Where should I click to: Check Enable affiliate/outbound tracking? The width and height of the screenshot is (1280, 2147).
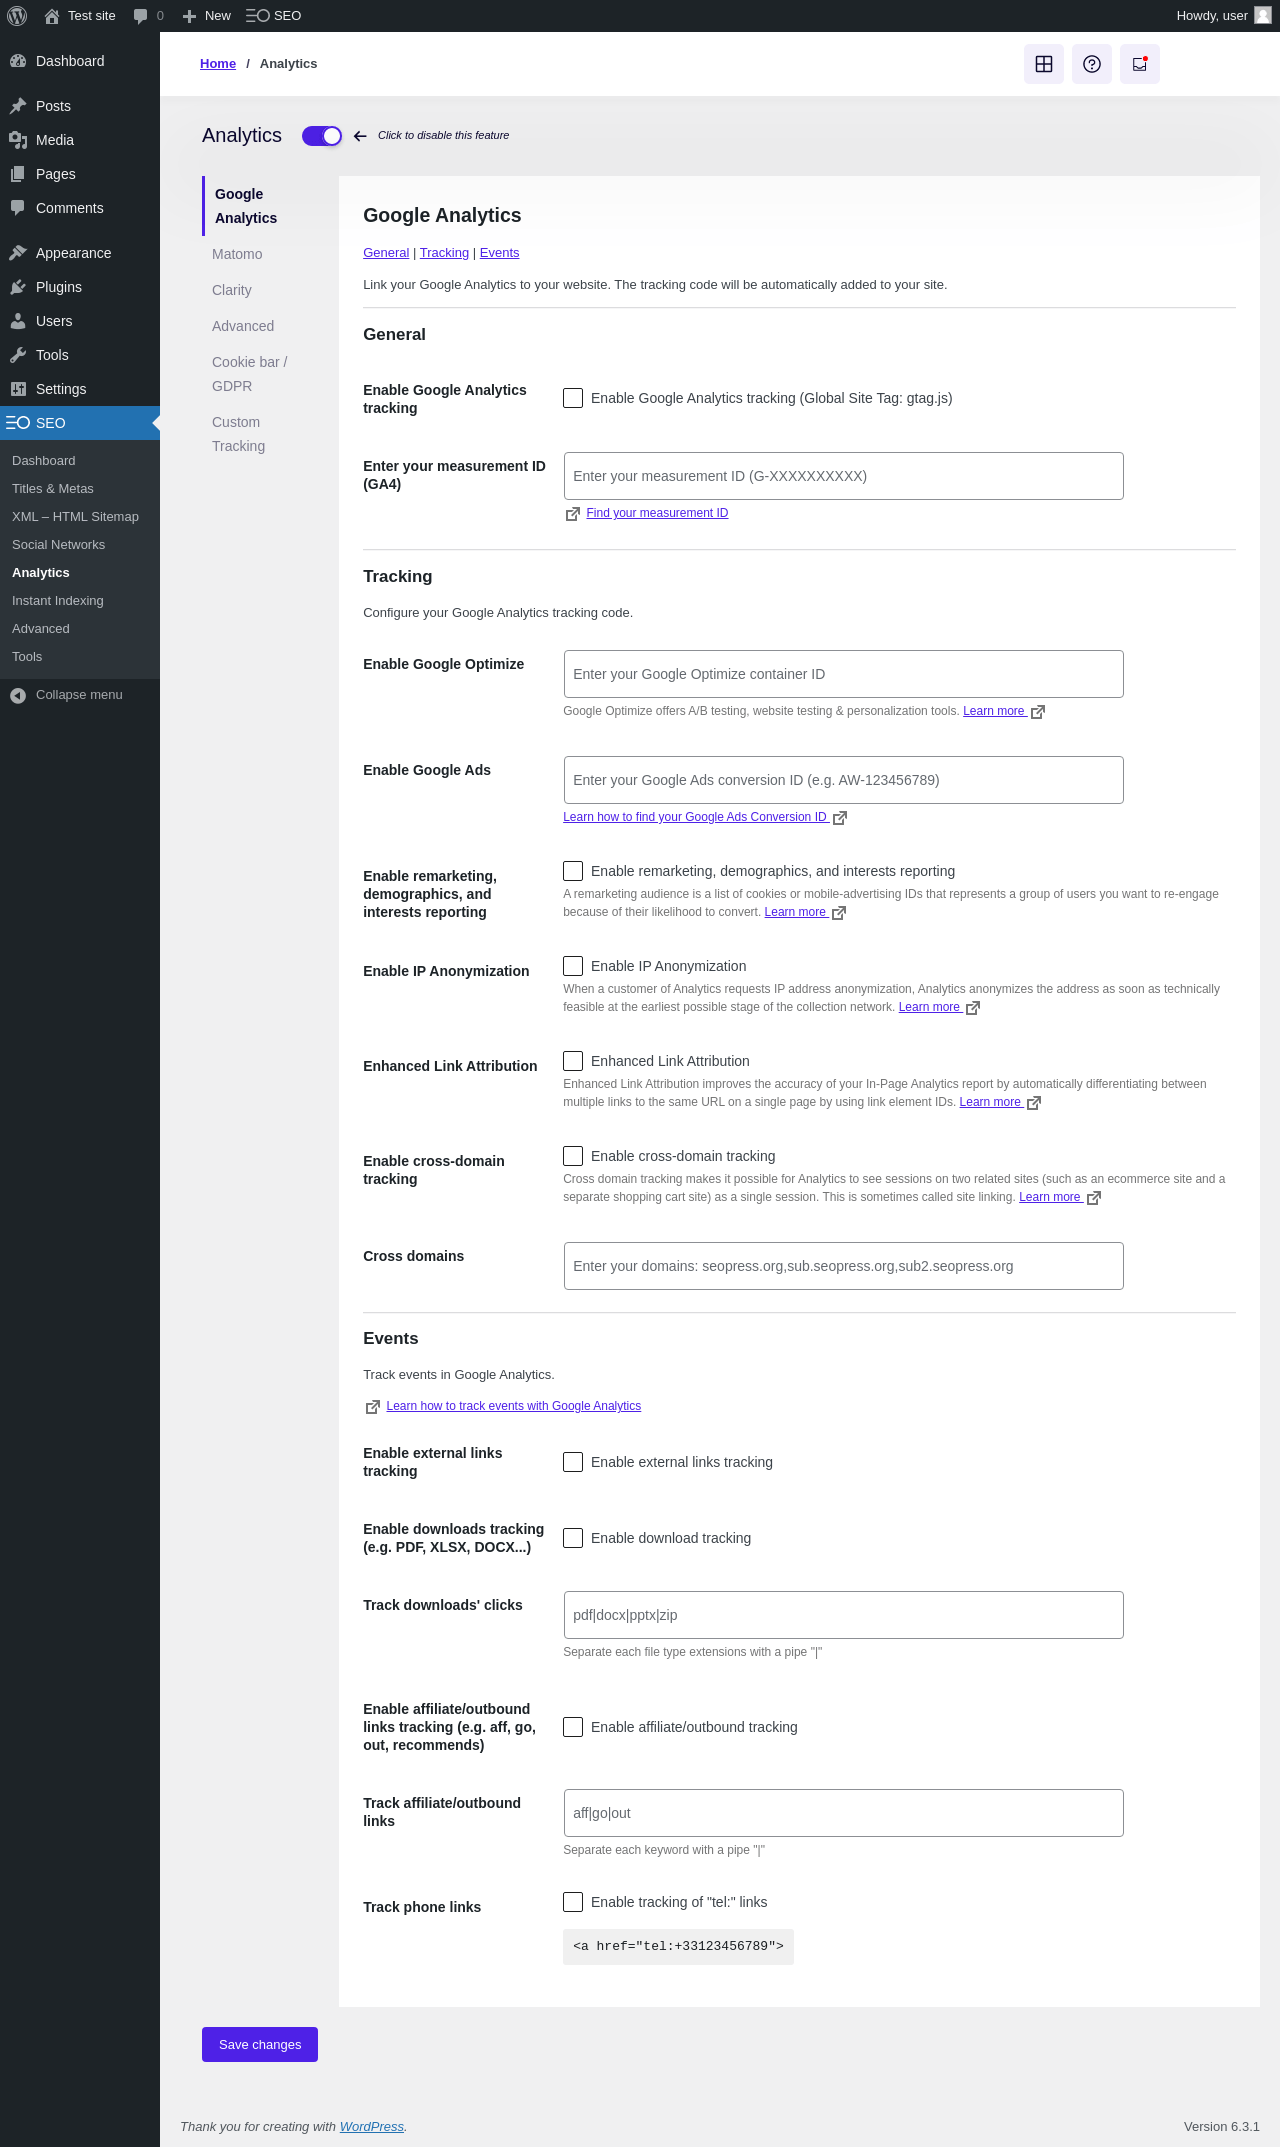coord(573,1727)
